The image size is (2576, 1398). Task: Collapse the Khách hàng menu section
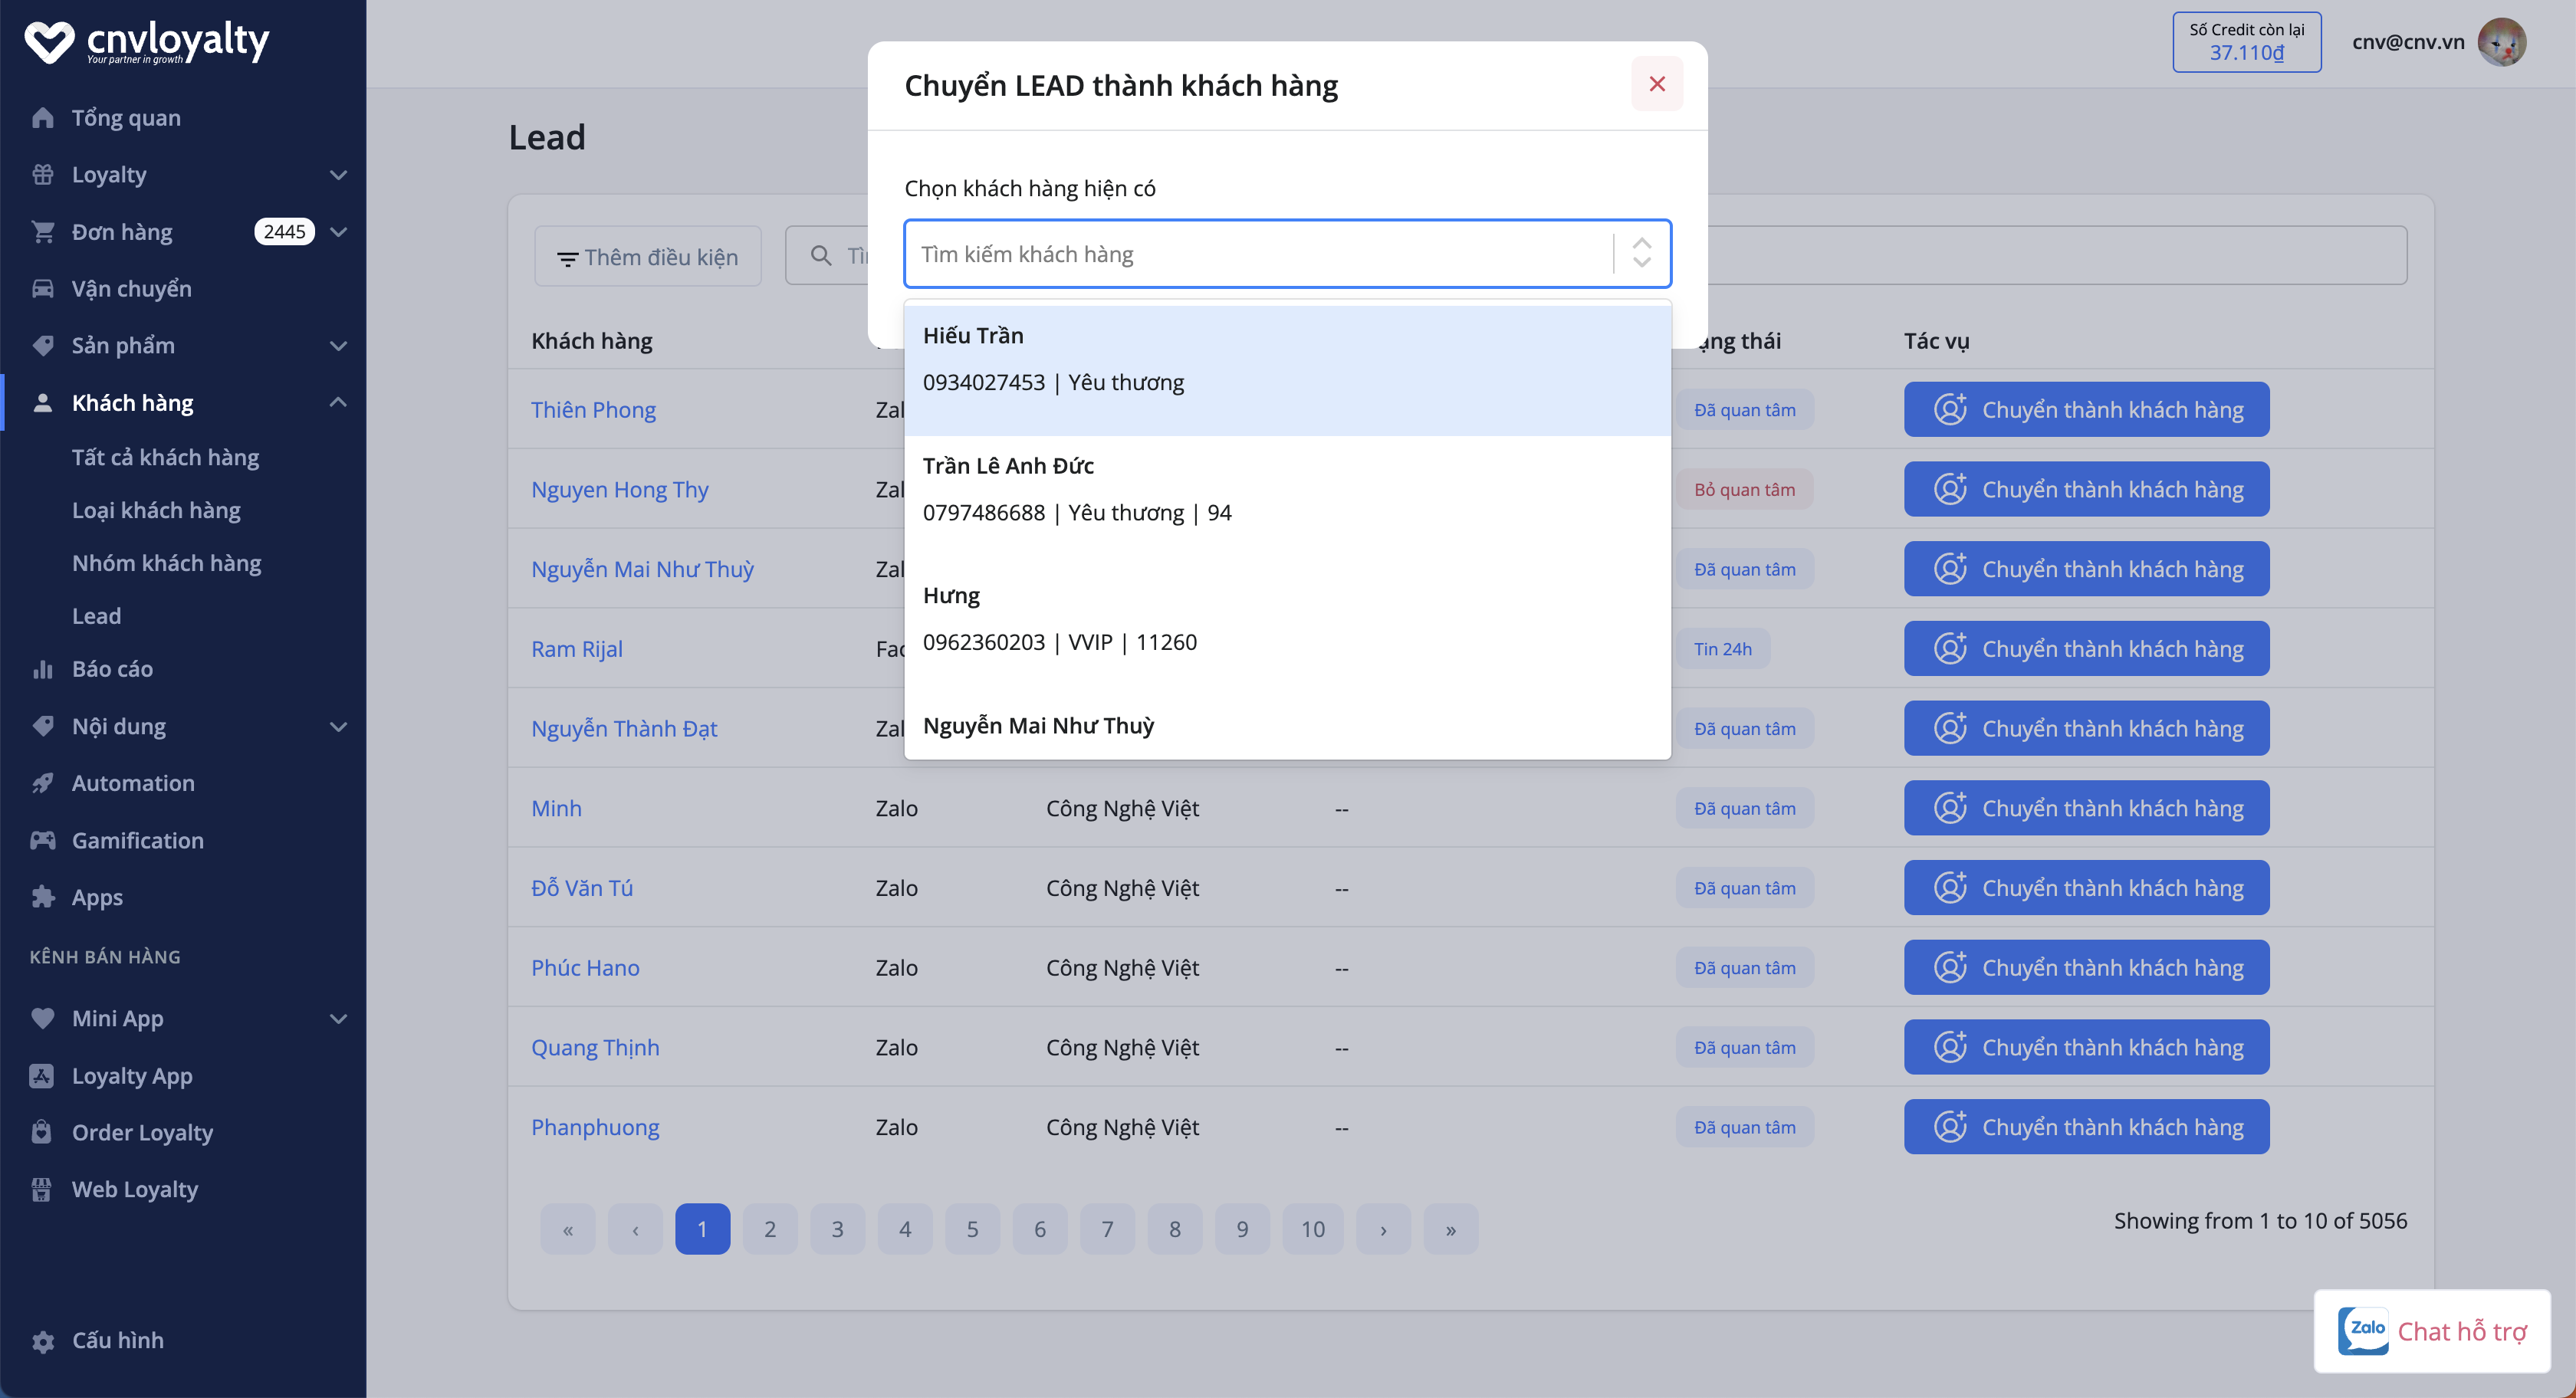tap(338, 403)
